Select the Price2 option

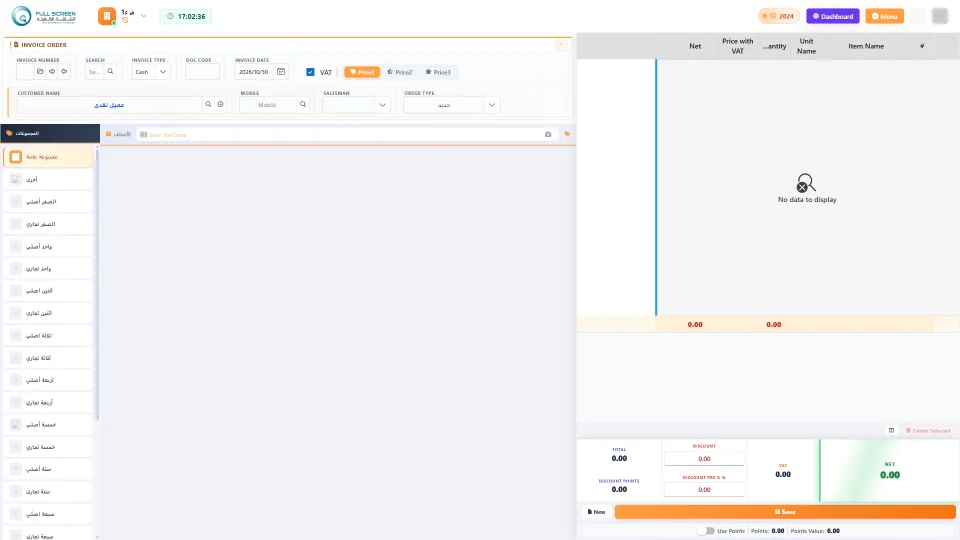tap(399, 72)
